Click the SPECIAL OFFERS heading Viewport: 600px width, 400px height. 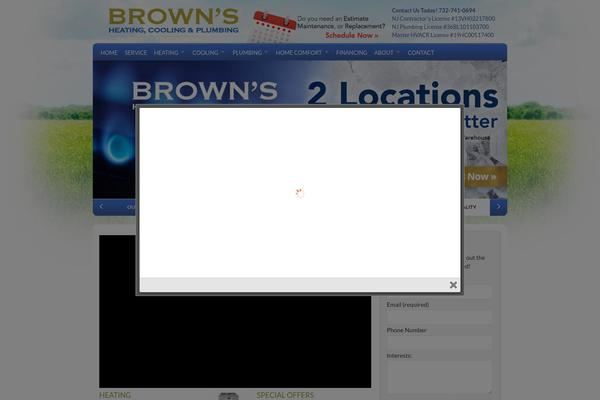click(285, 395)
